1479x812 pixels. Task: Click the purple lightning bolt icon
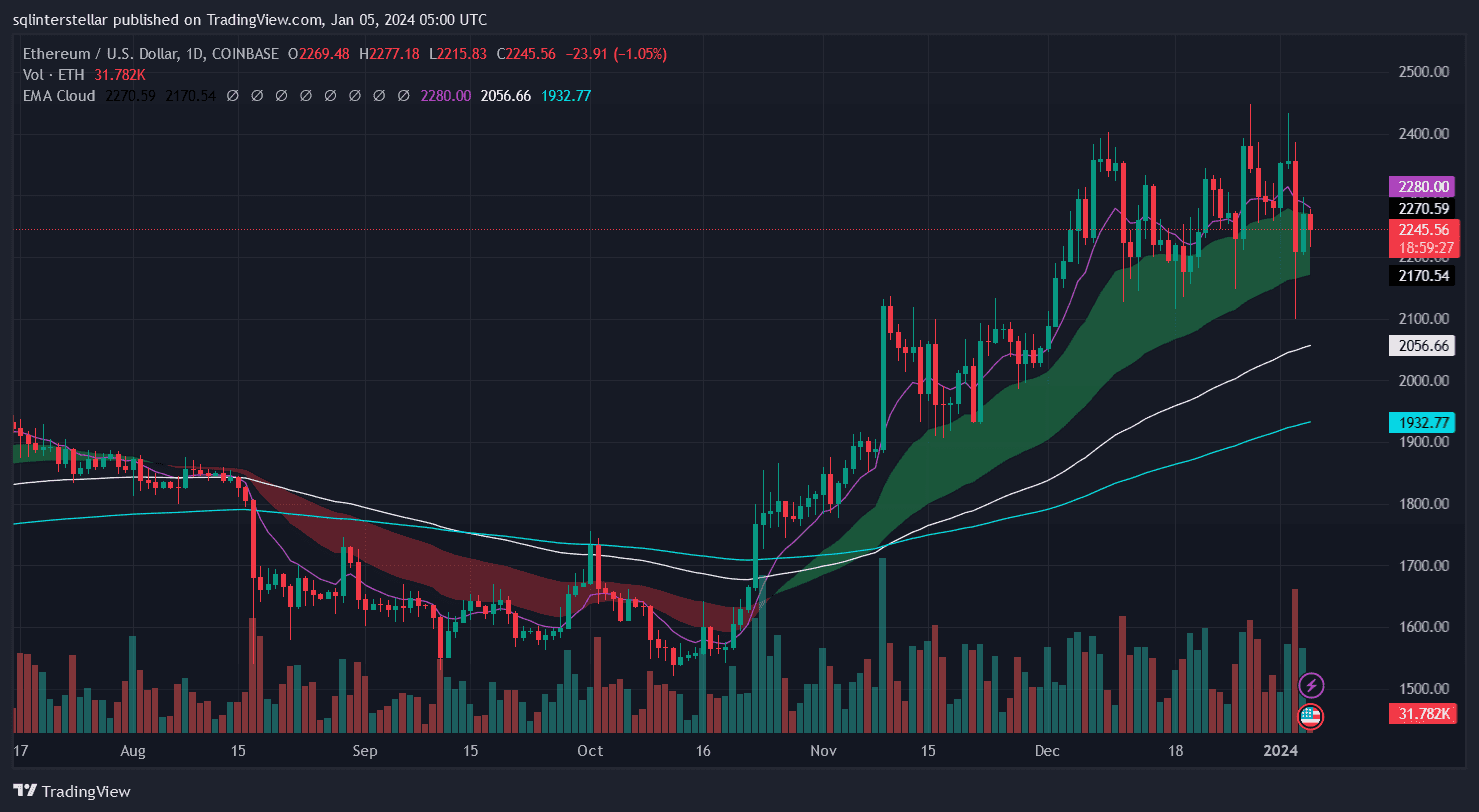point(1311,685)
